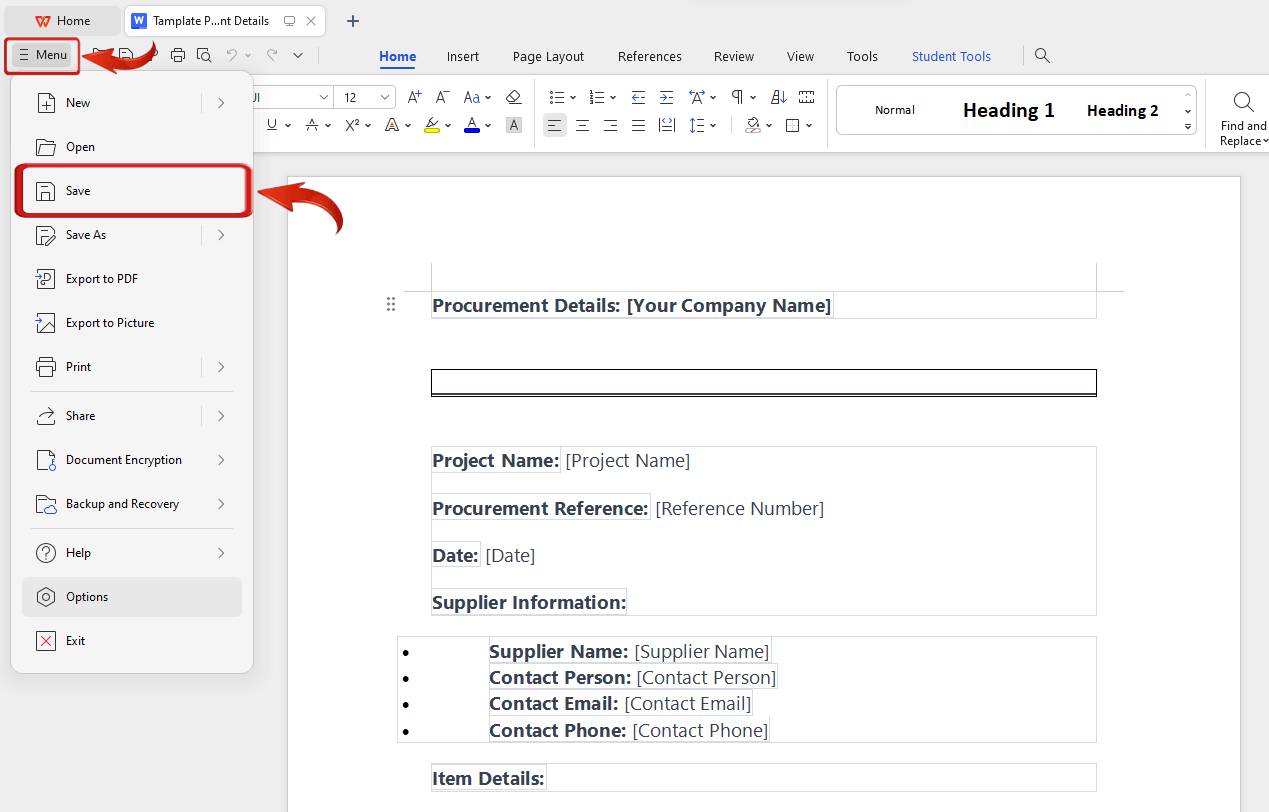Change the font color using the blue A swatch
Image resolution: width=1269 pixels, height=812 pixels.
(470, 125)
